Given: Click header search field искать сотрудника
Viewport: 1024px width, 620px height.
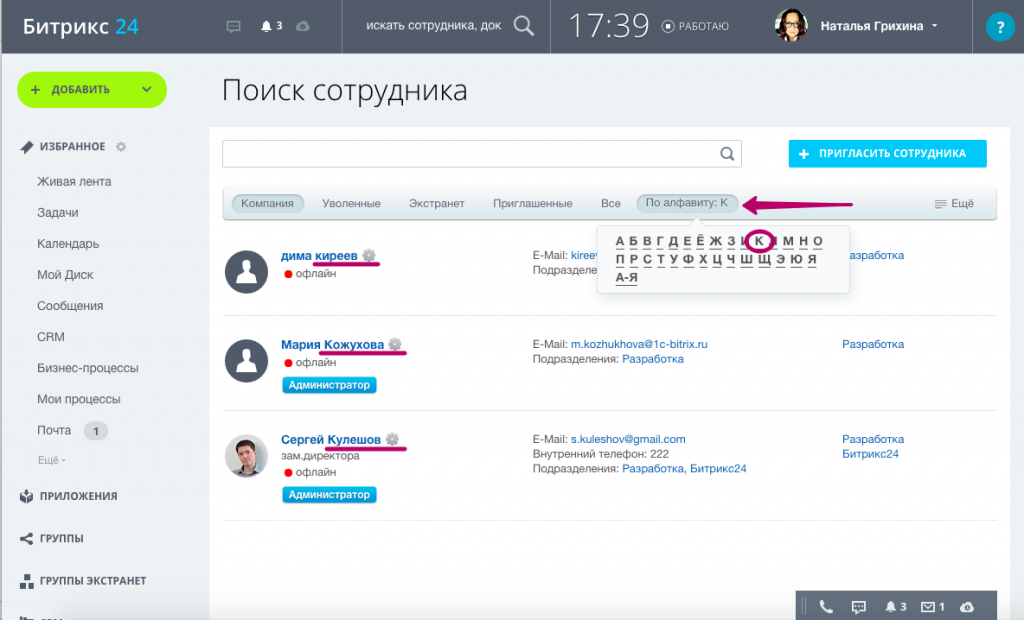Looking at the screenshot, I should [434, 26].
